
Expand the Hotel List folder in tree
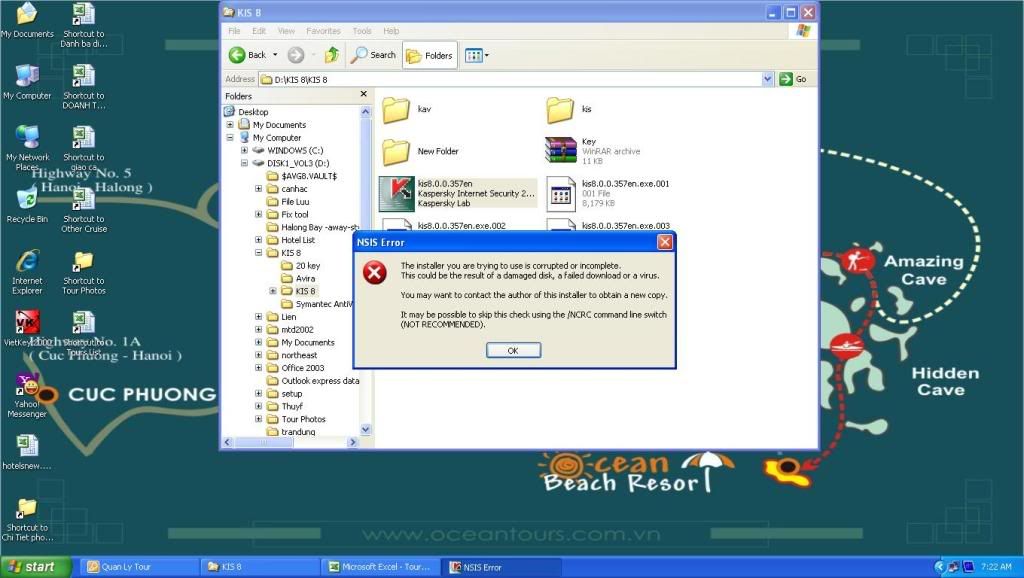tap(259, 240)
